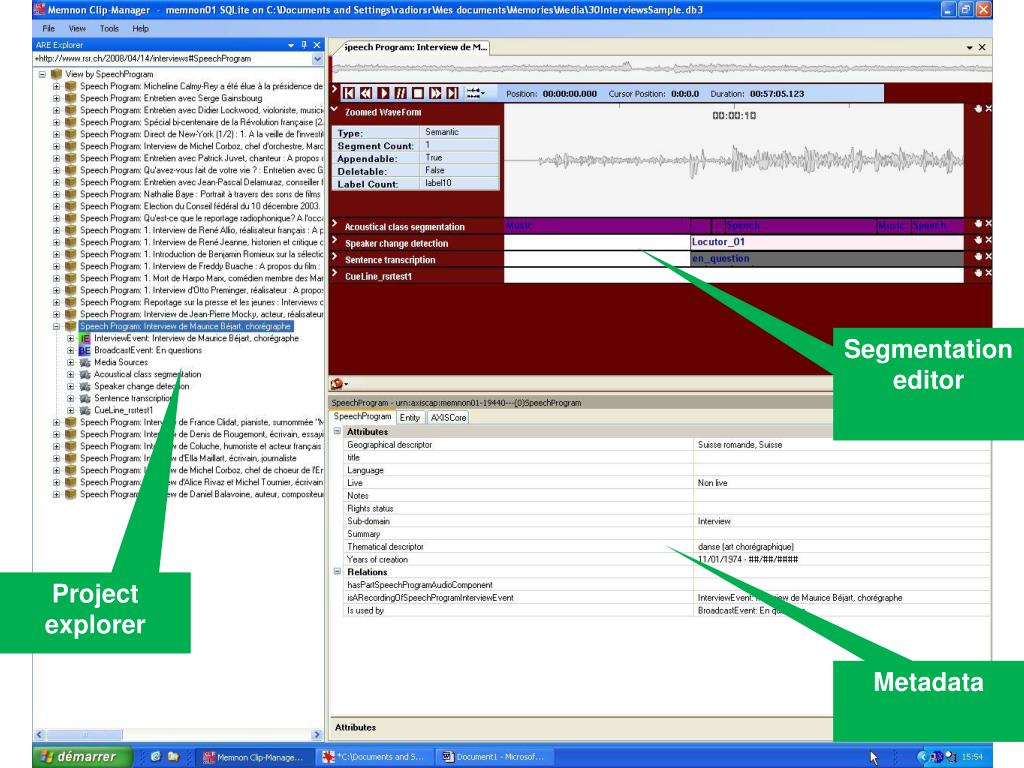Click hand icon on CueLine_rsrtest1 track
The image size is (1024, 768).
[978, 273]
